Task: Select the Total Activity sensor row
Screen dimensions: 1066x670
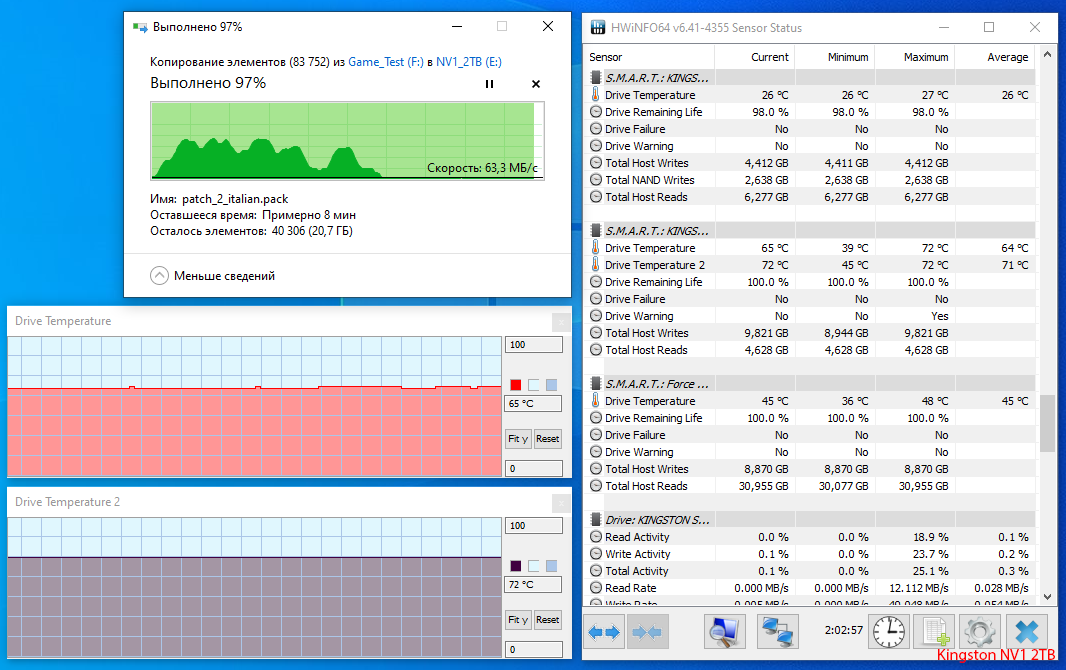Action: tap(810, 571)
